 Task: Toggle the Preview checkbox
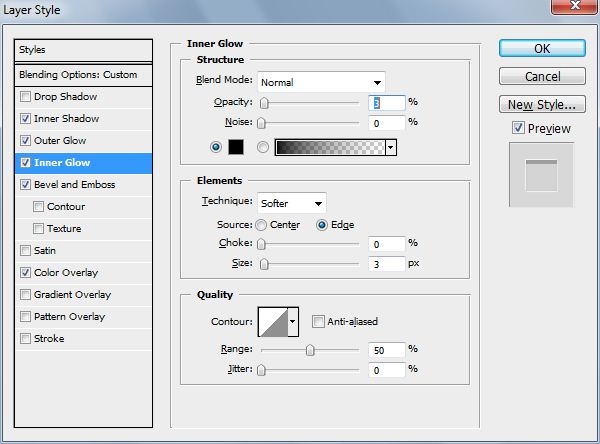point(518,128)
